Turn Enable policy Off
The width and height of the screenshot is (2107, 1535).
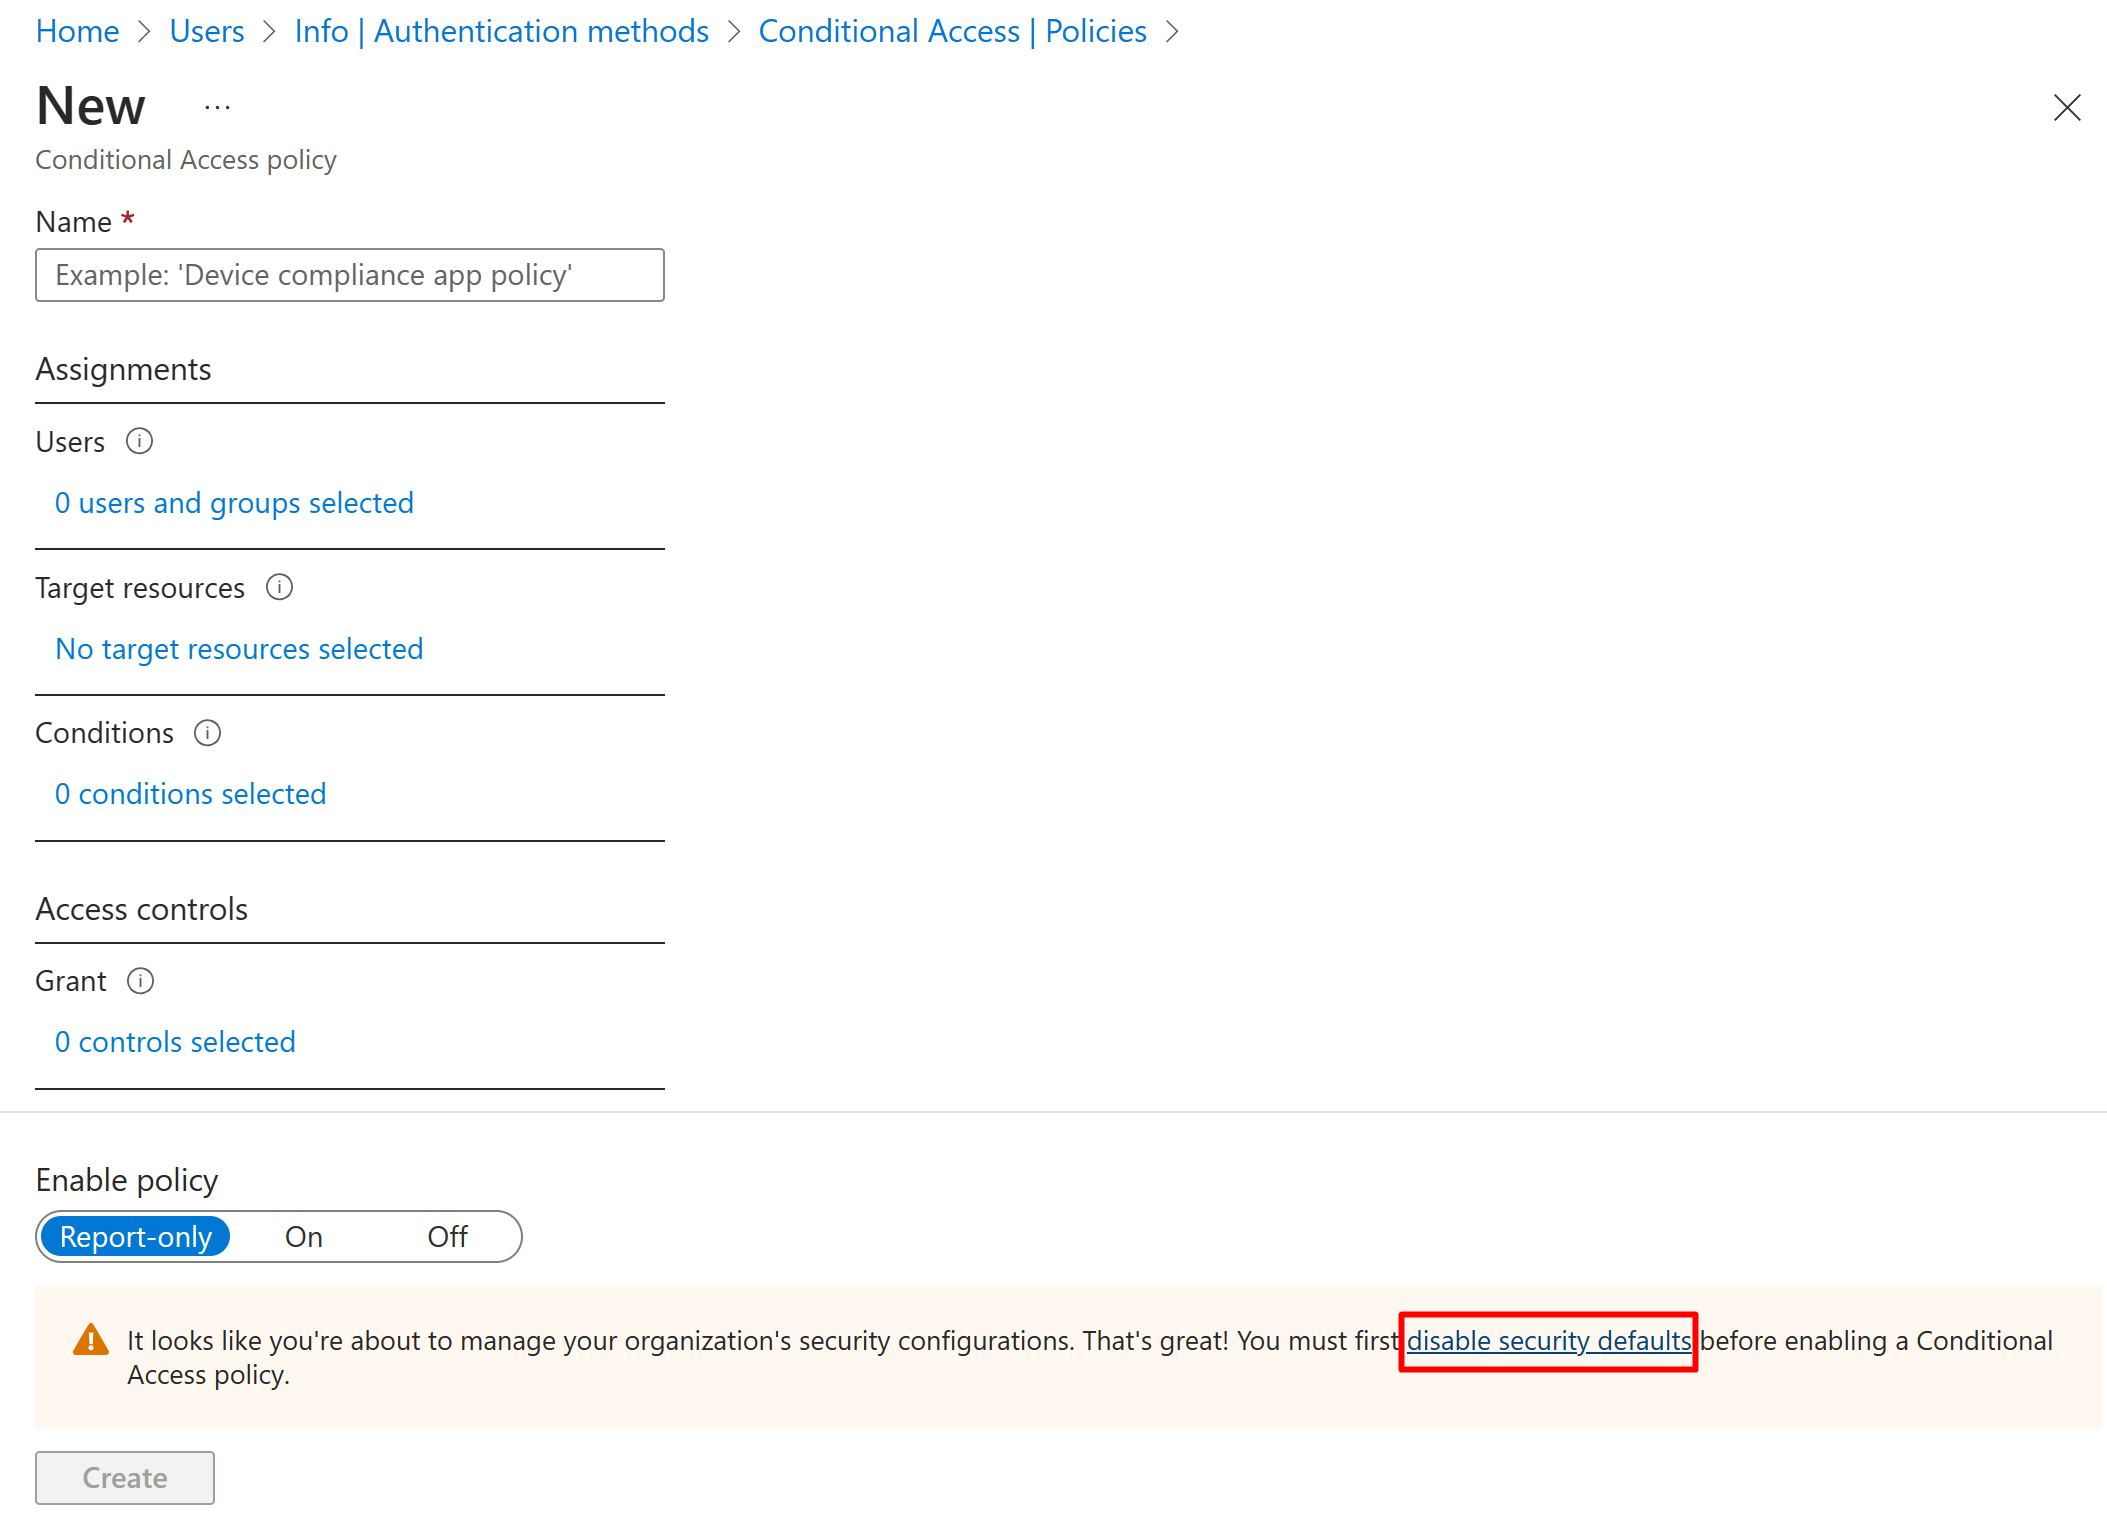pyautogui.click(x=447, y=1237)
